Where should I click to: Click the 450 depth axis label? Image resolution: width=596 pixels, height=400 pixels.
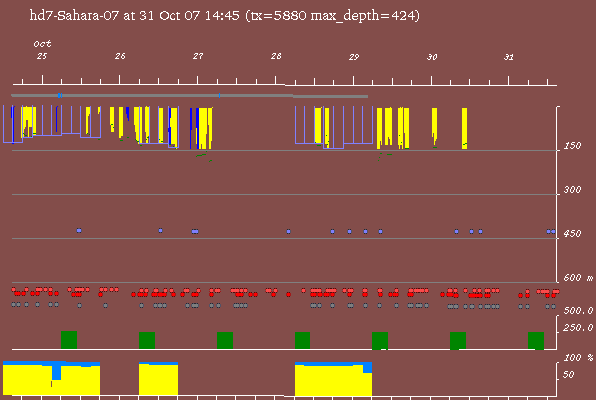[x=572, y=233]
